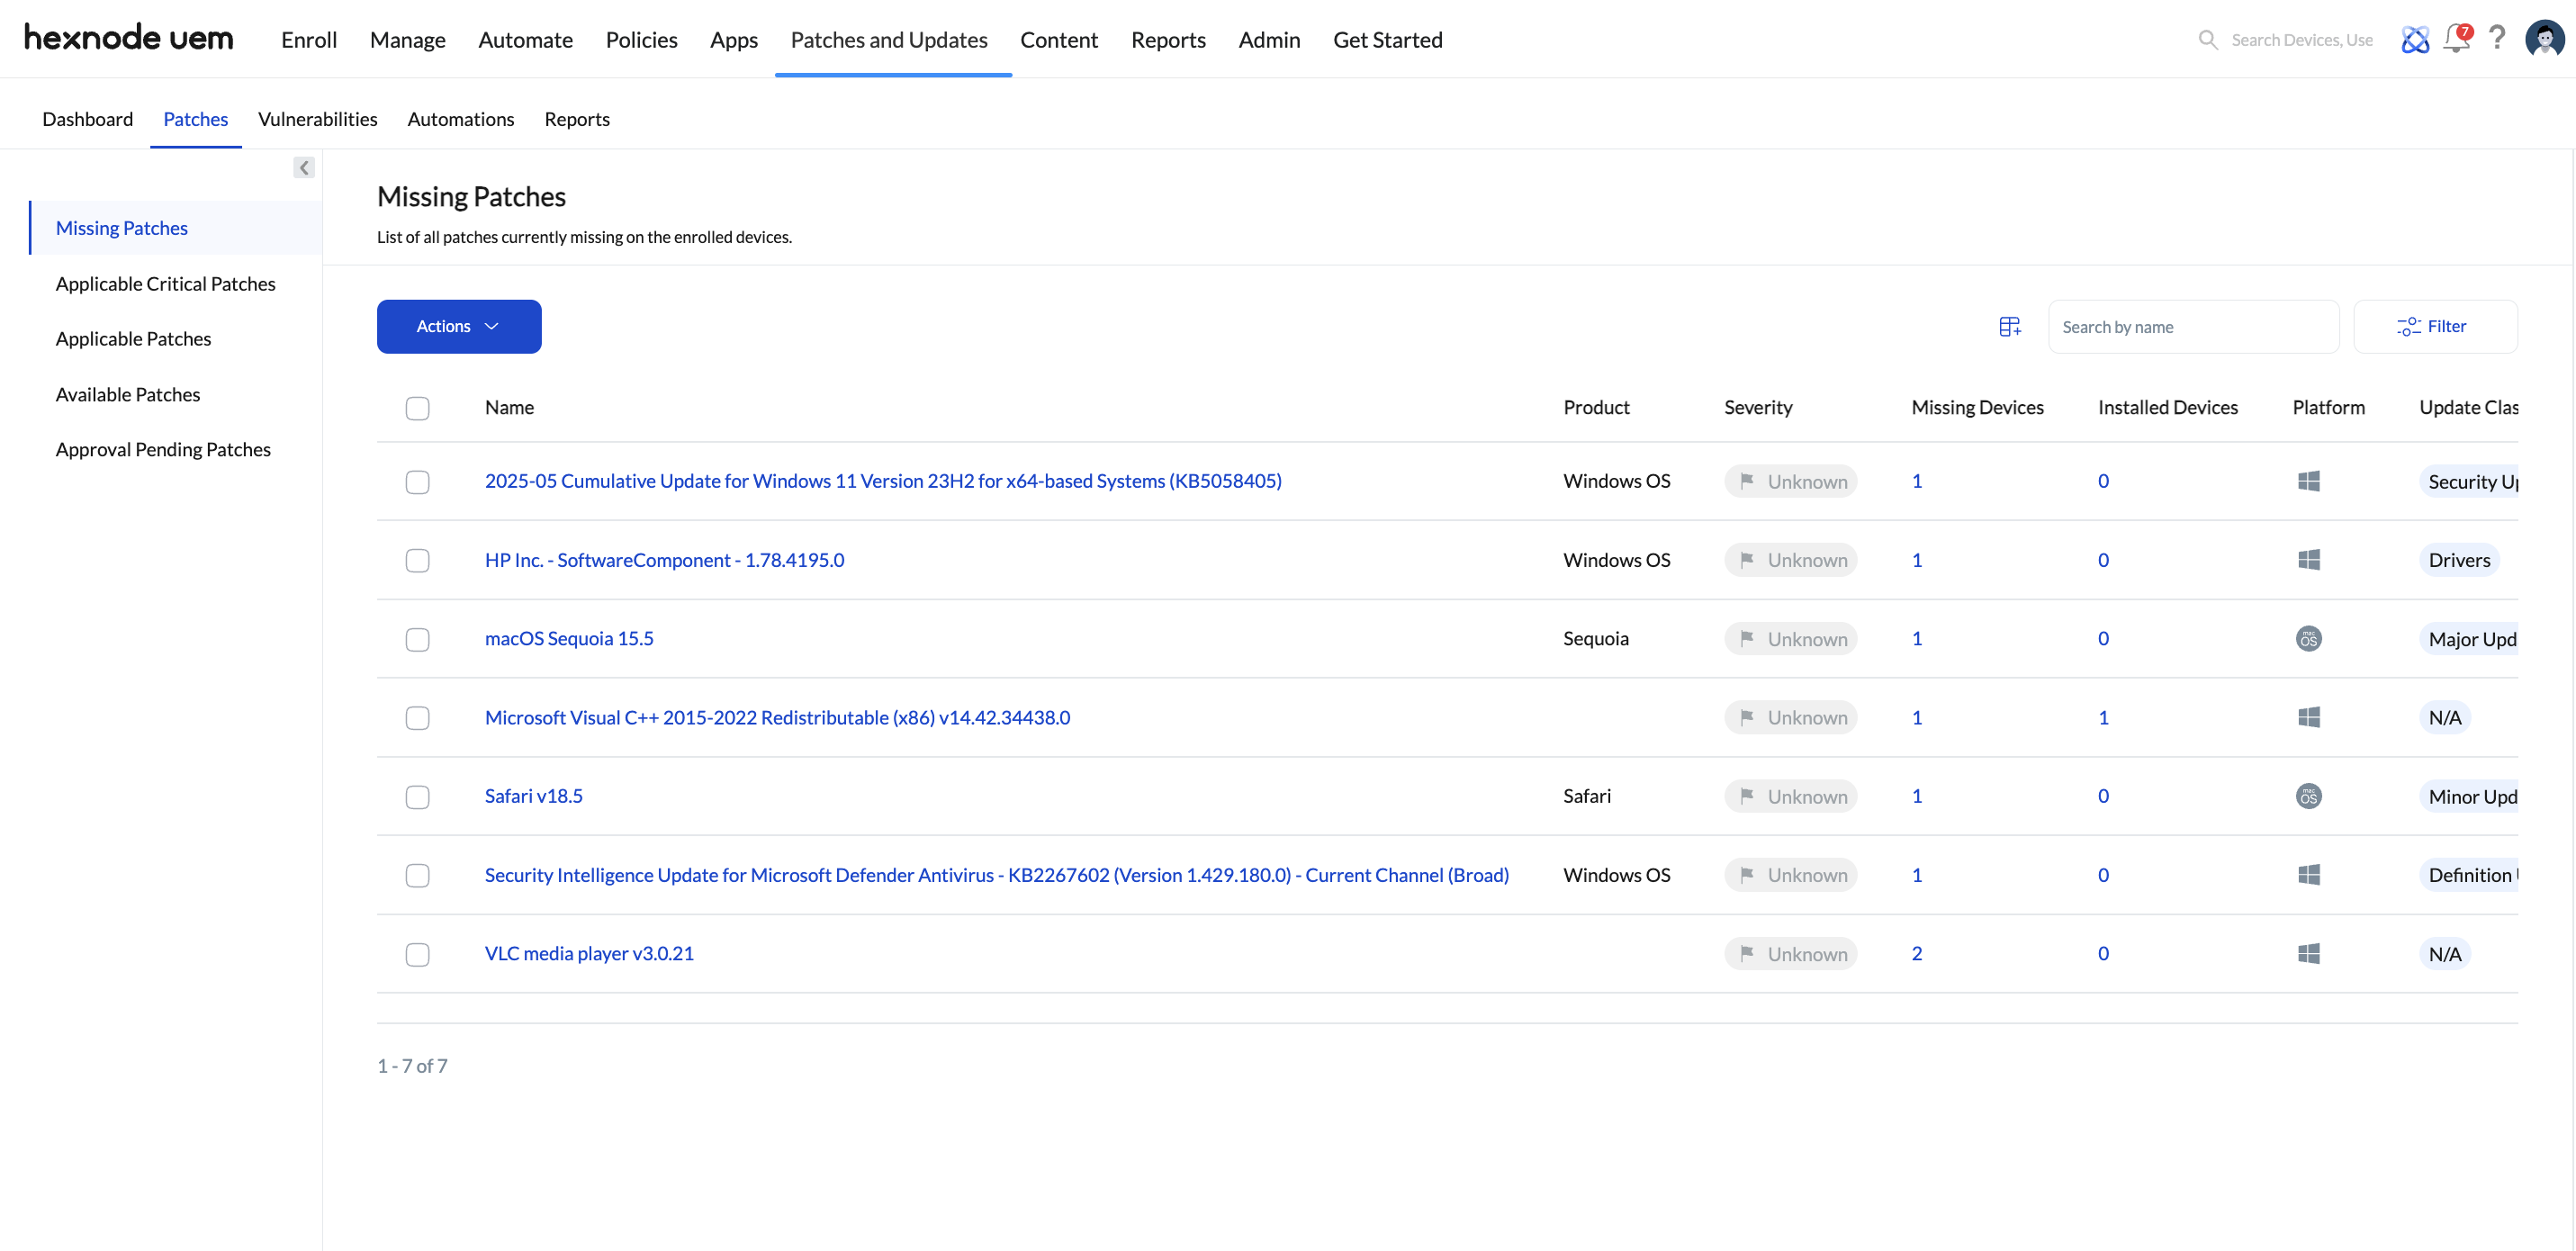
Task: Select Approval Pending Patches in sidebar
Action: tap(163, 449)
